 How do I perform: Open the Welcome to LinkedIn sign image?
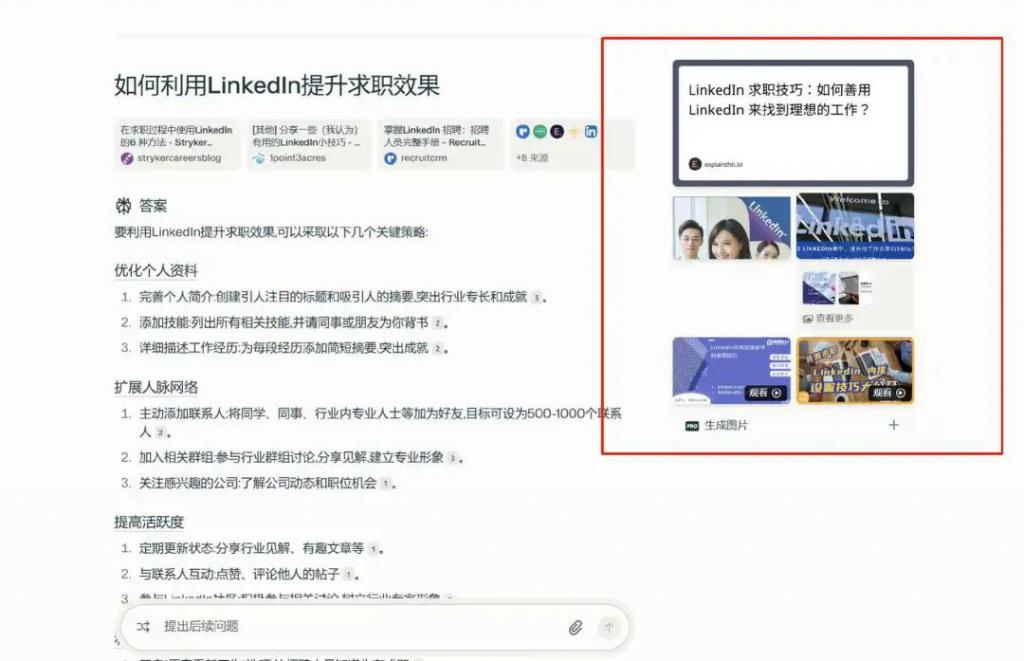pyautogui.click(x=854, y=227)
